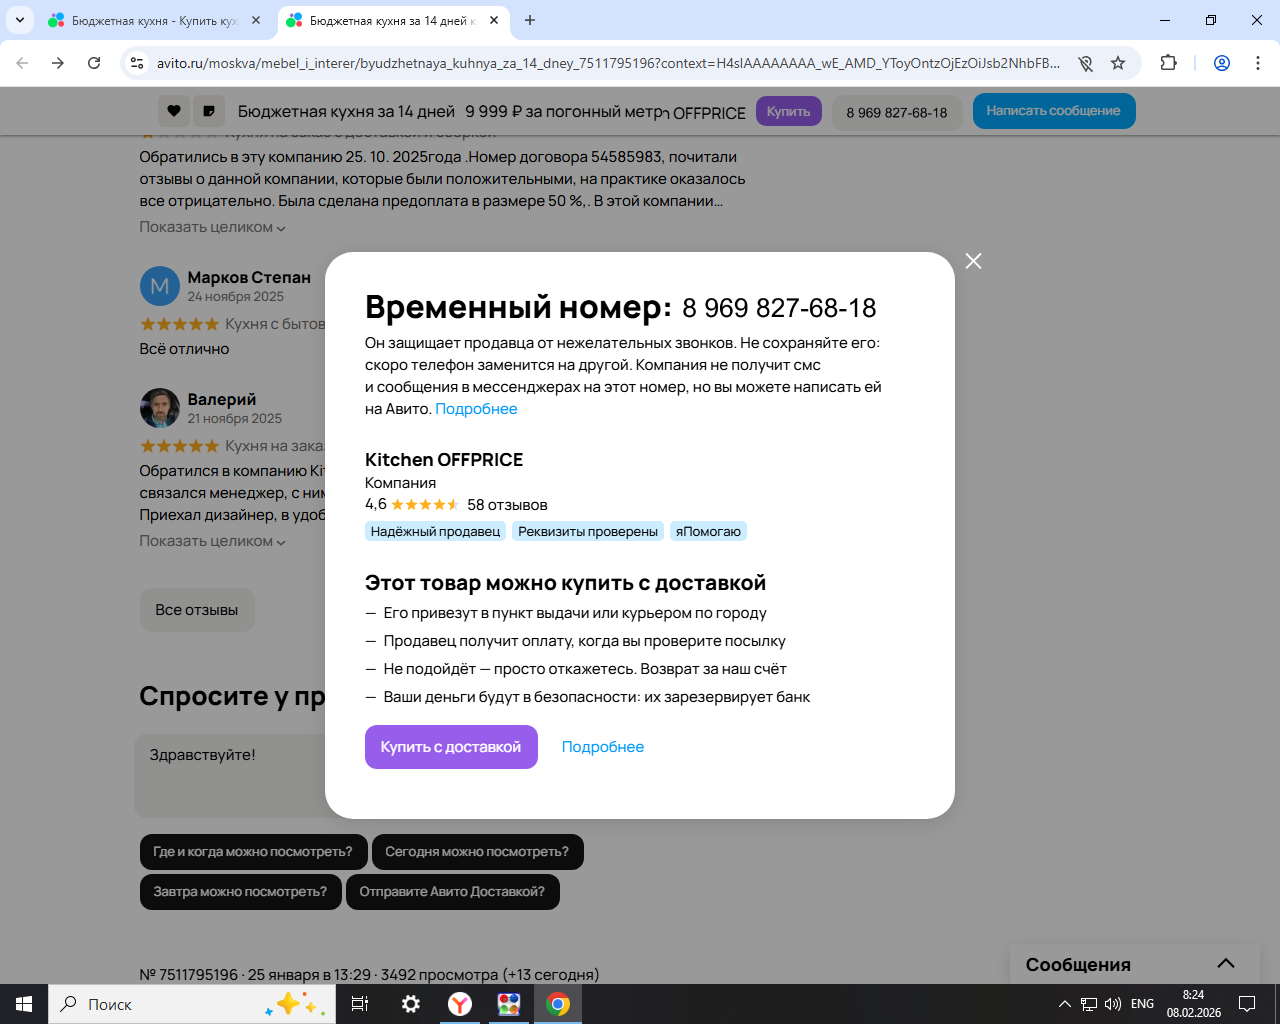The width and height of the screenshot is (1280, 1024).
Task: Open the note icon next to heart
Action: (209, 111)
